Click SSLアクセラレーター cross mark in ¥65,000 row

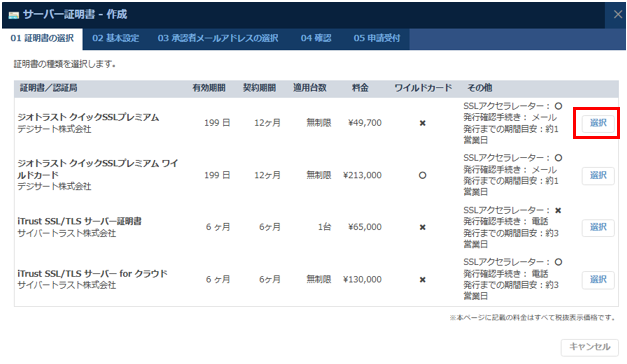(558, 210)
